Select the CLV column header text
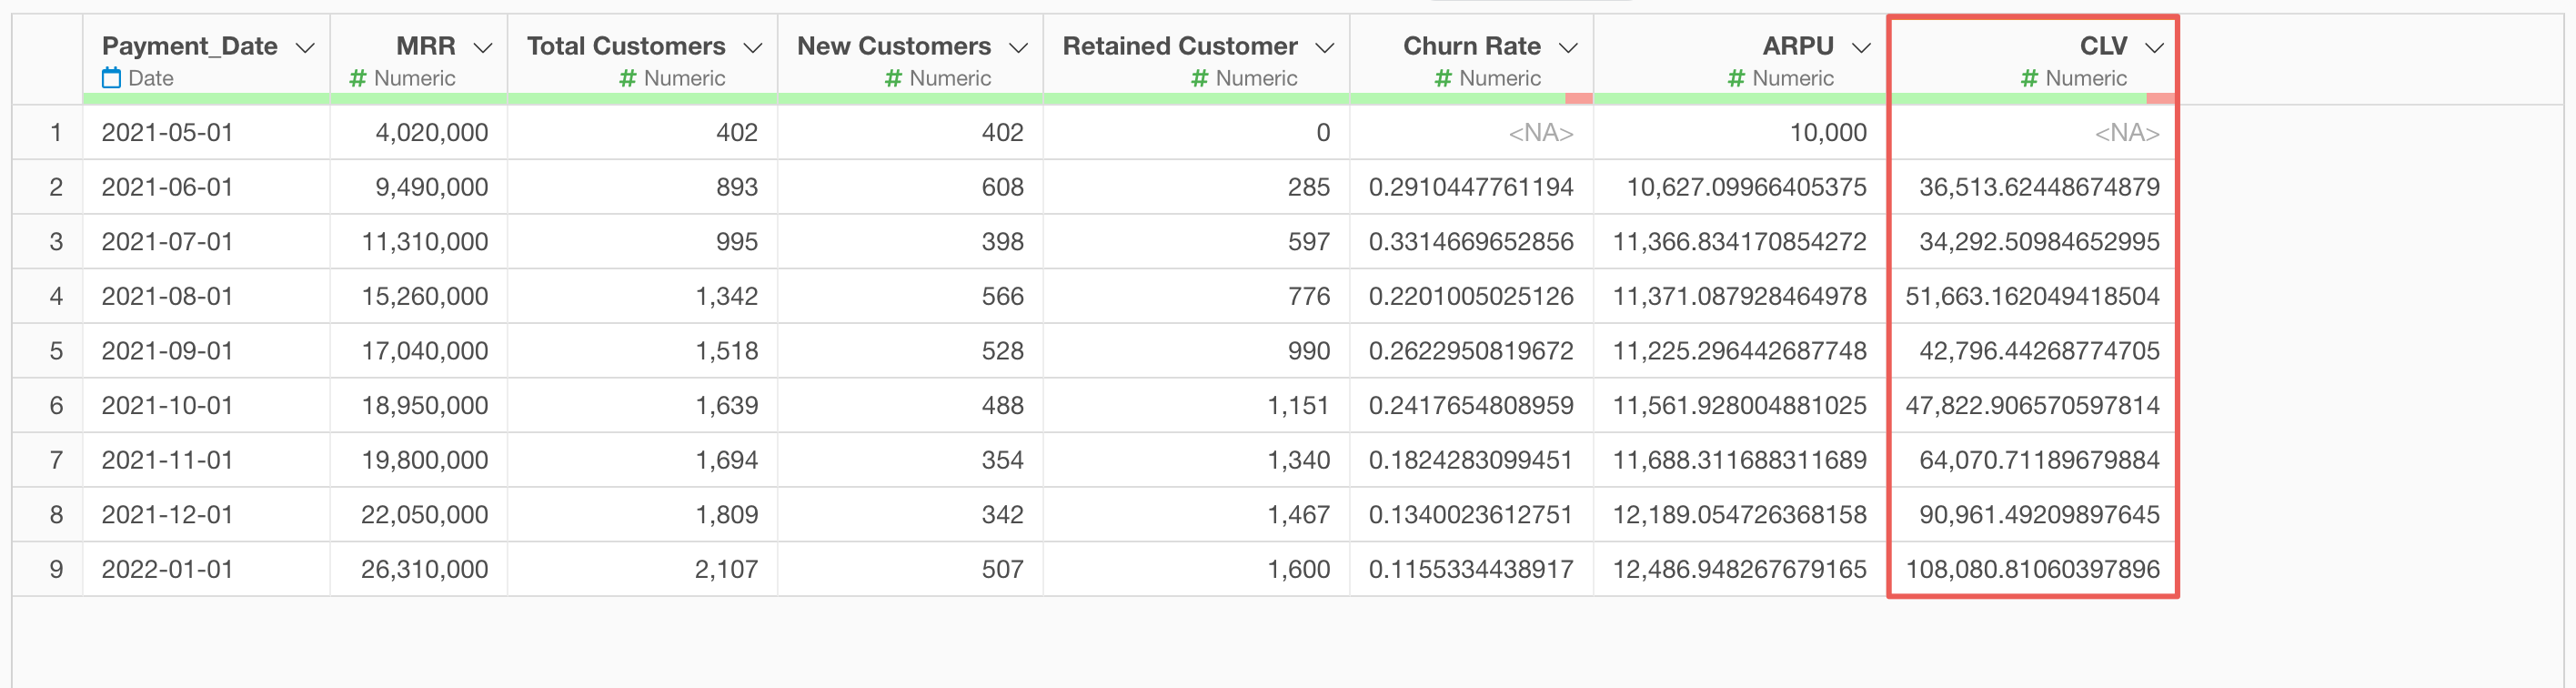This screenshot has height=688, width=2576. click(x=2103, y=46)
